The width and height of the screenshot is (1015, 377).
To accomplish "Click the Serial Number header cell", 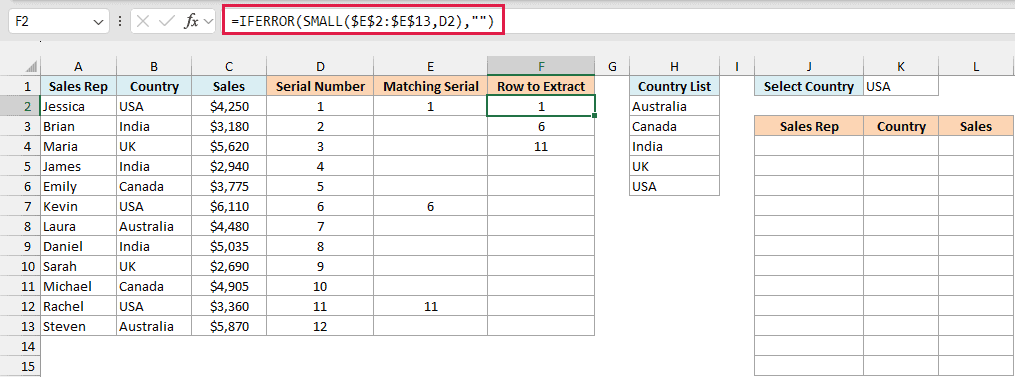I will [320, 86].
